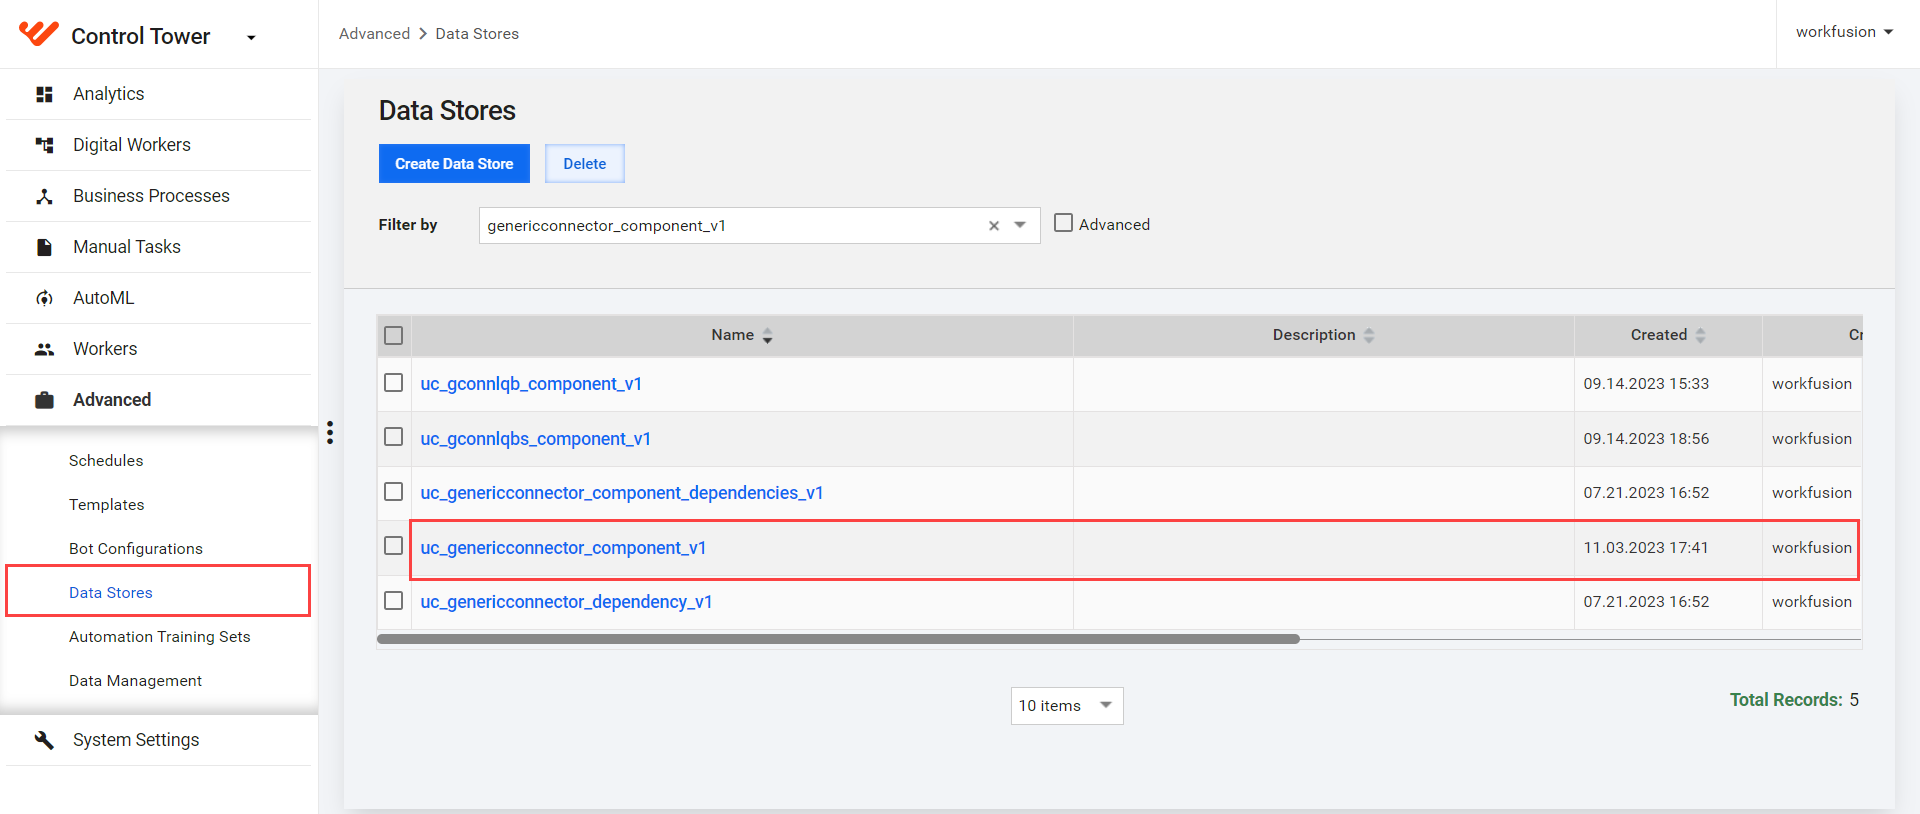Screen dimensions: 1920x814
Task: Open the Control Tower dropdown arrow
Action: point(251,38)
